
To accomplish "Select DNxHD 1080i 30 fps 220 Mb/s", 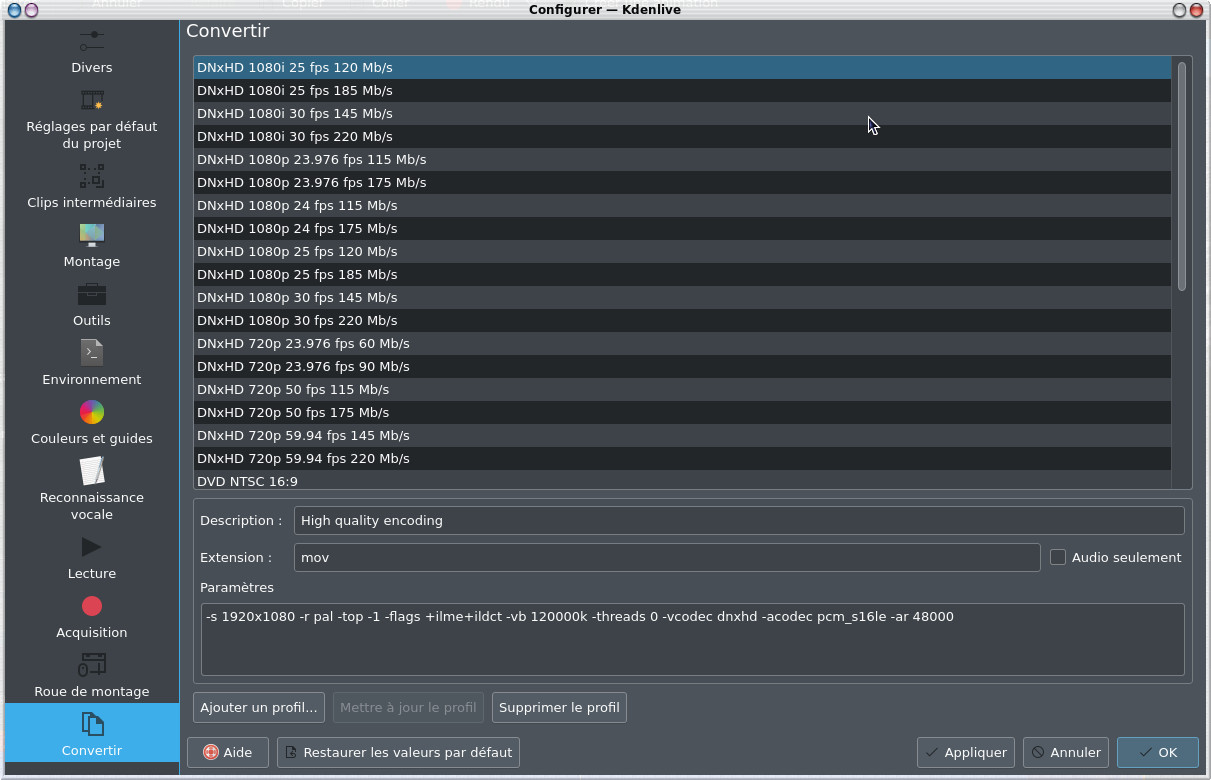I will click(x=682, y=136).
